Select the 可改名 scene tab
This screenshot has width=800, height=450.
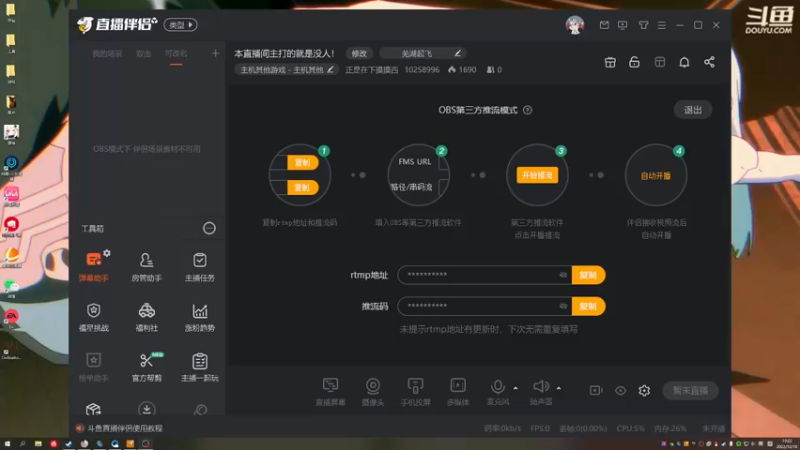pos(176,54)
